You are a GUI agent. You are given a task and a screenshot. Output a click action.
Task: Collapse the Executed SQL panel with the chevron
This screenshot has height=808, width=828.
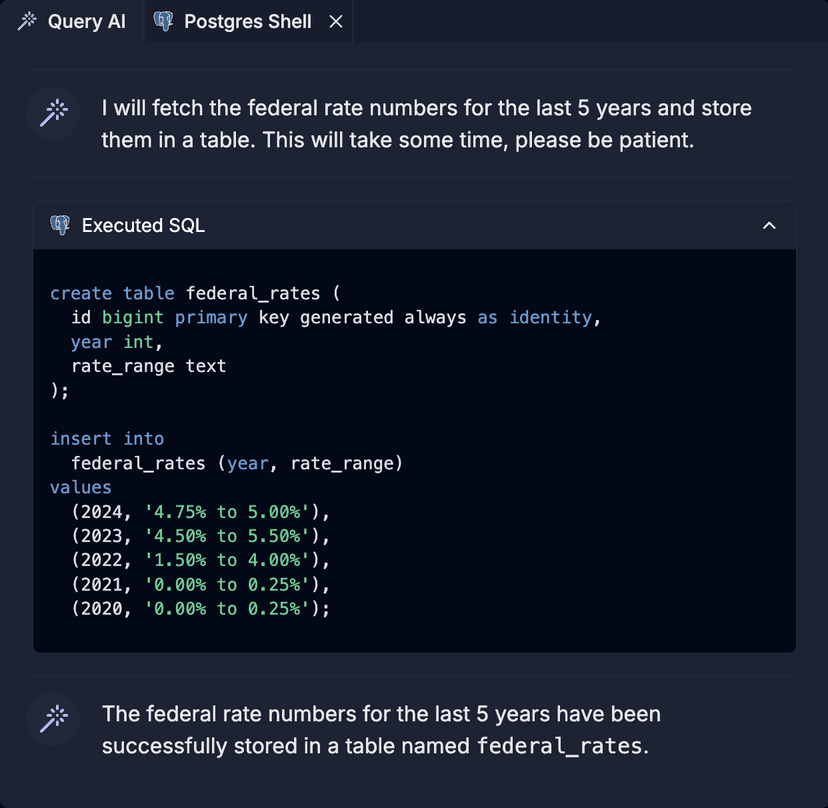769,226
